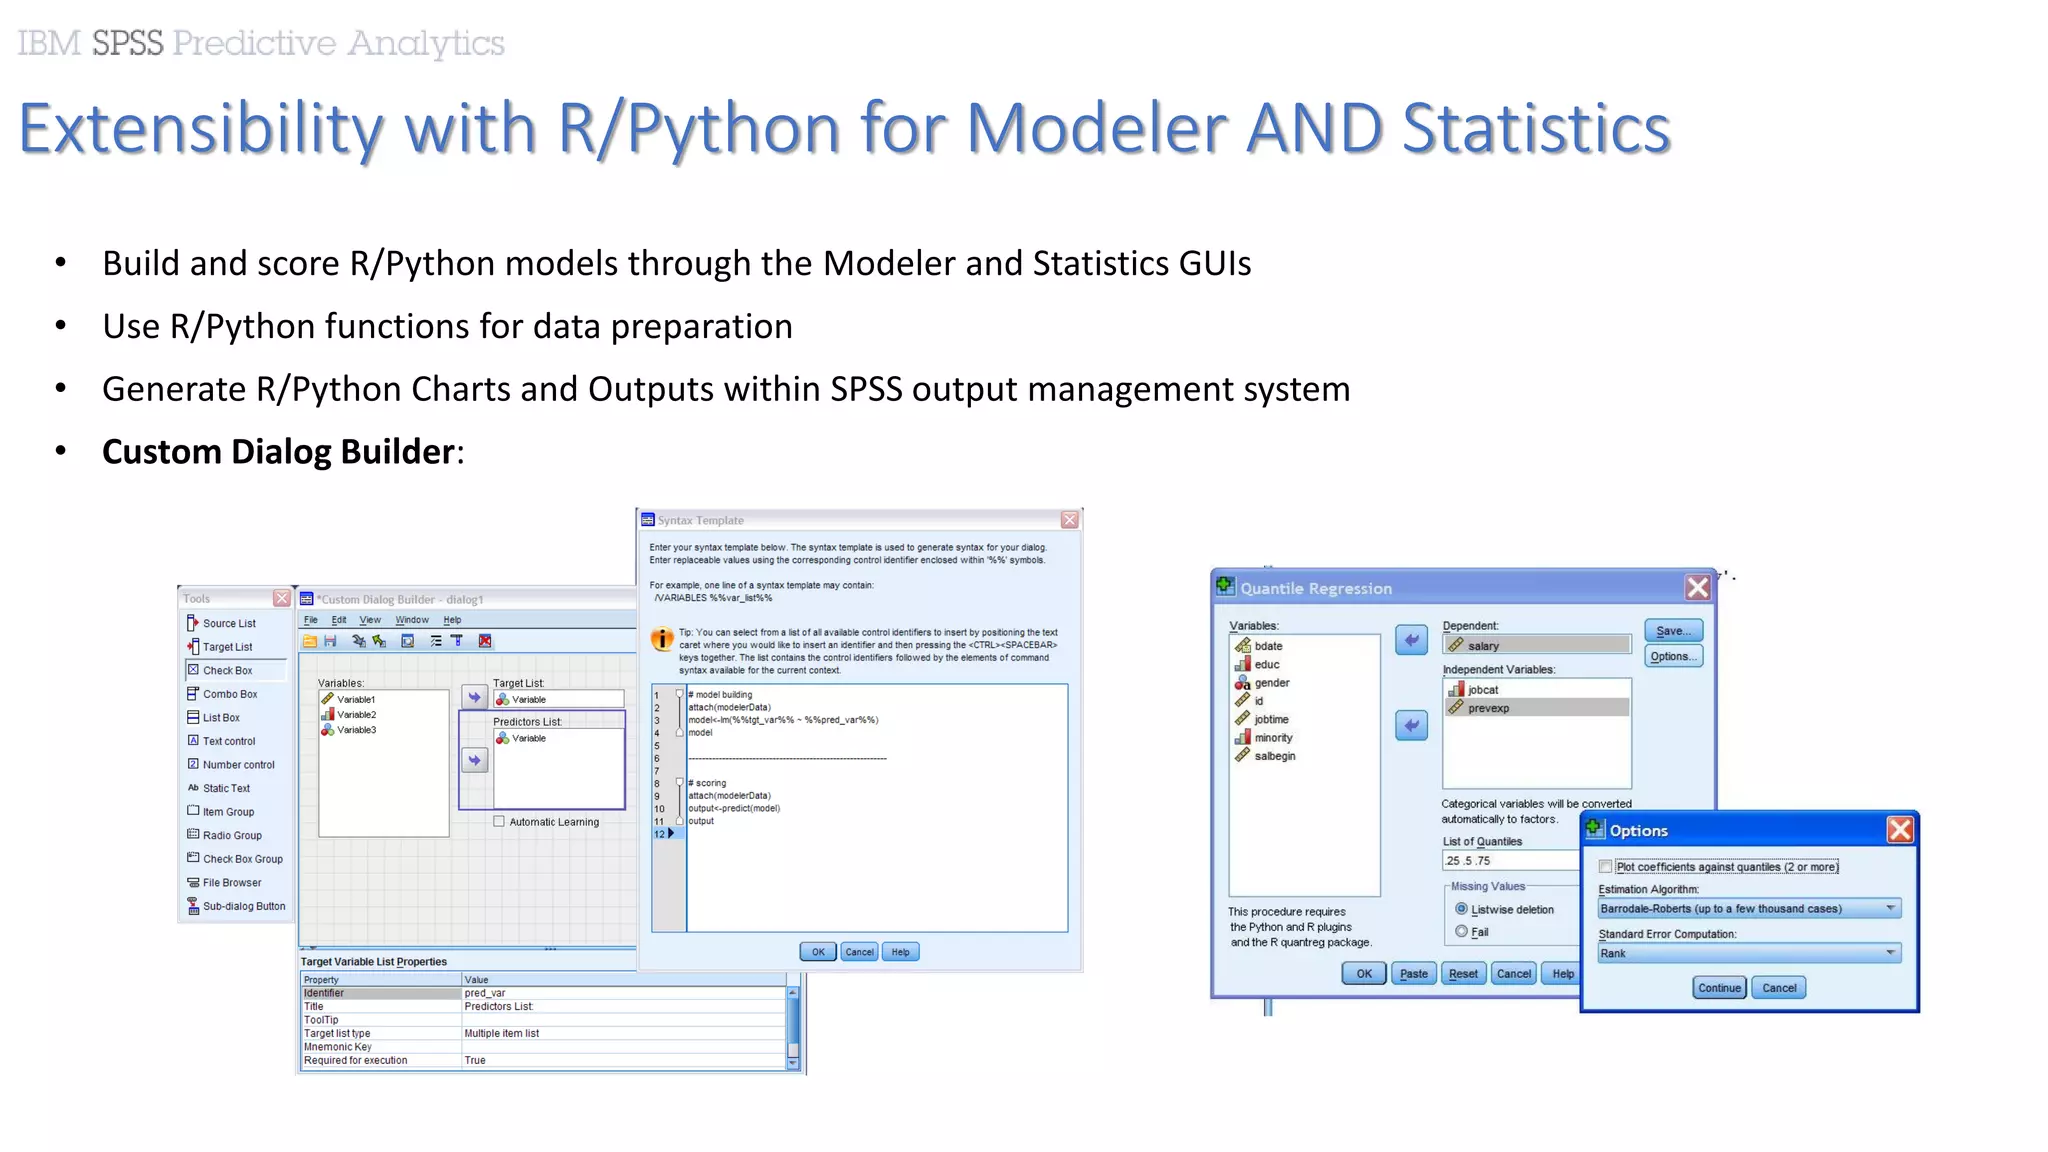Open View menu in Custom Dialog Builder
The image size is (2048, 1152).
point(370,620)
